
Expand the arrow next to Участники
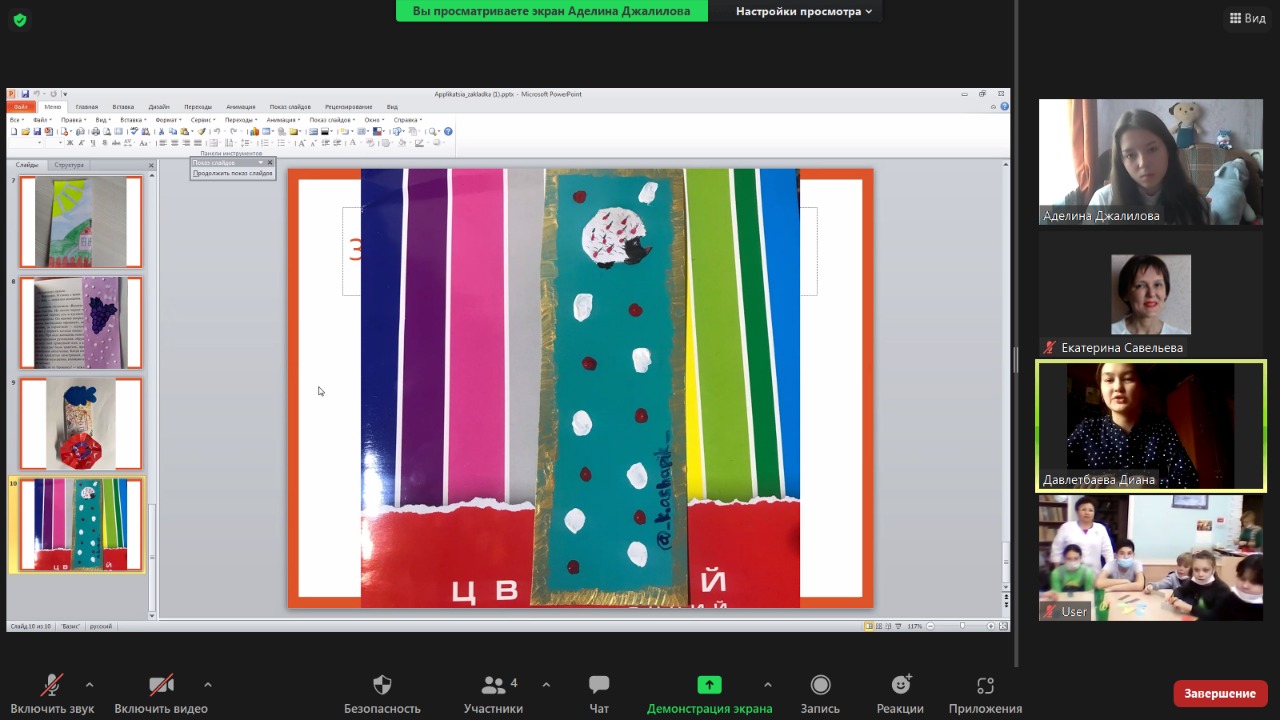(546, 685)
